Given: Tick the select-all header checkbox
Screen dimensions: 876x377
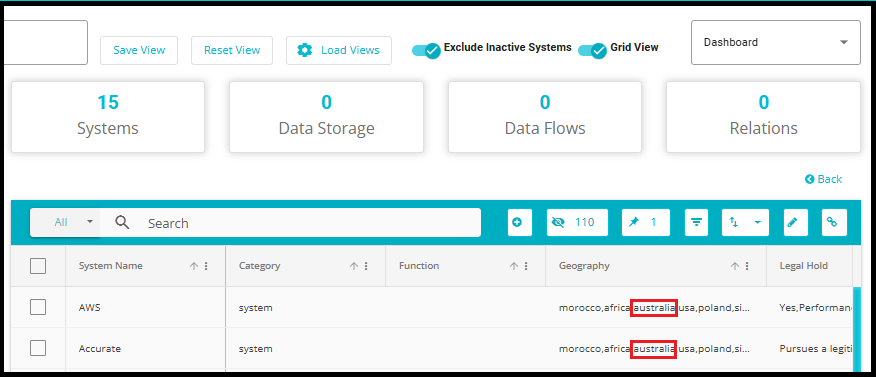Looking at the screenshot, I should pyautogui.click(x=38, y=266).
